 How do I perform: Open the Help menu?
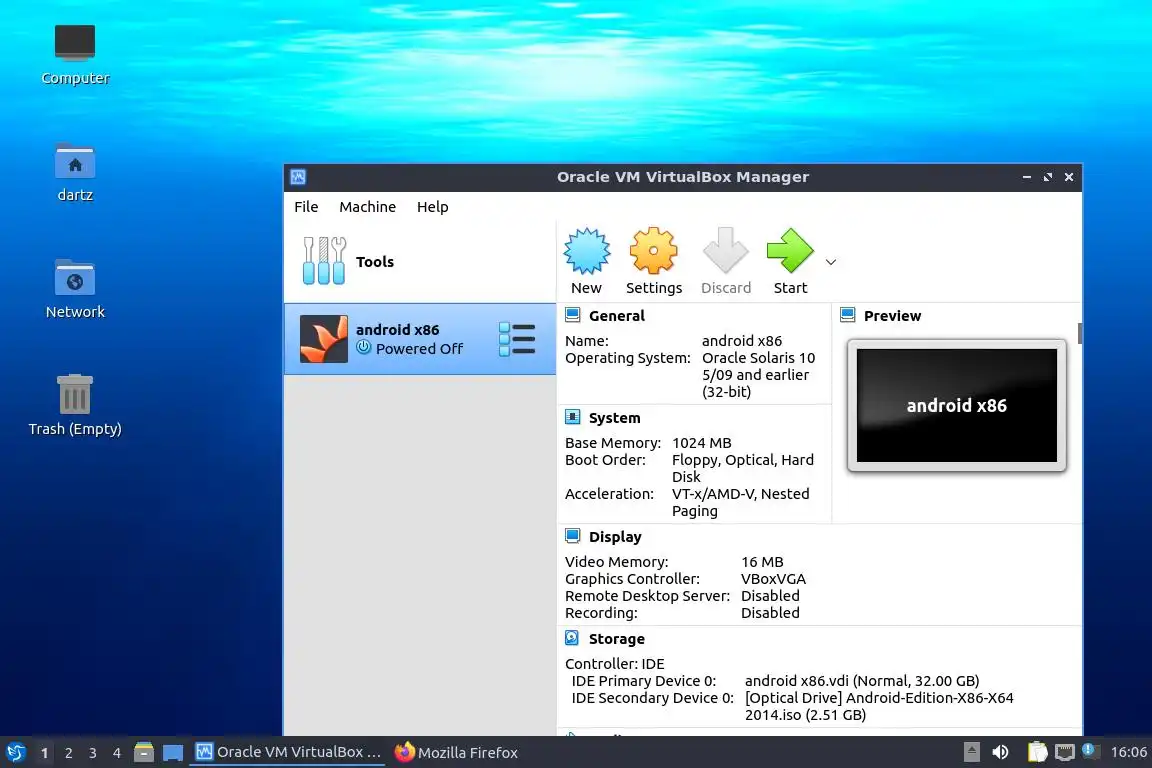point(433,207)
